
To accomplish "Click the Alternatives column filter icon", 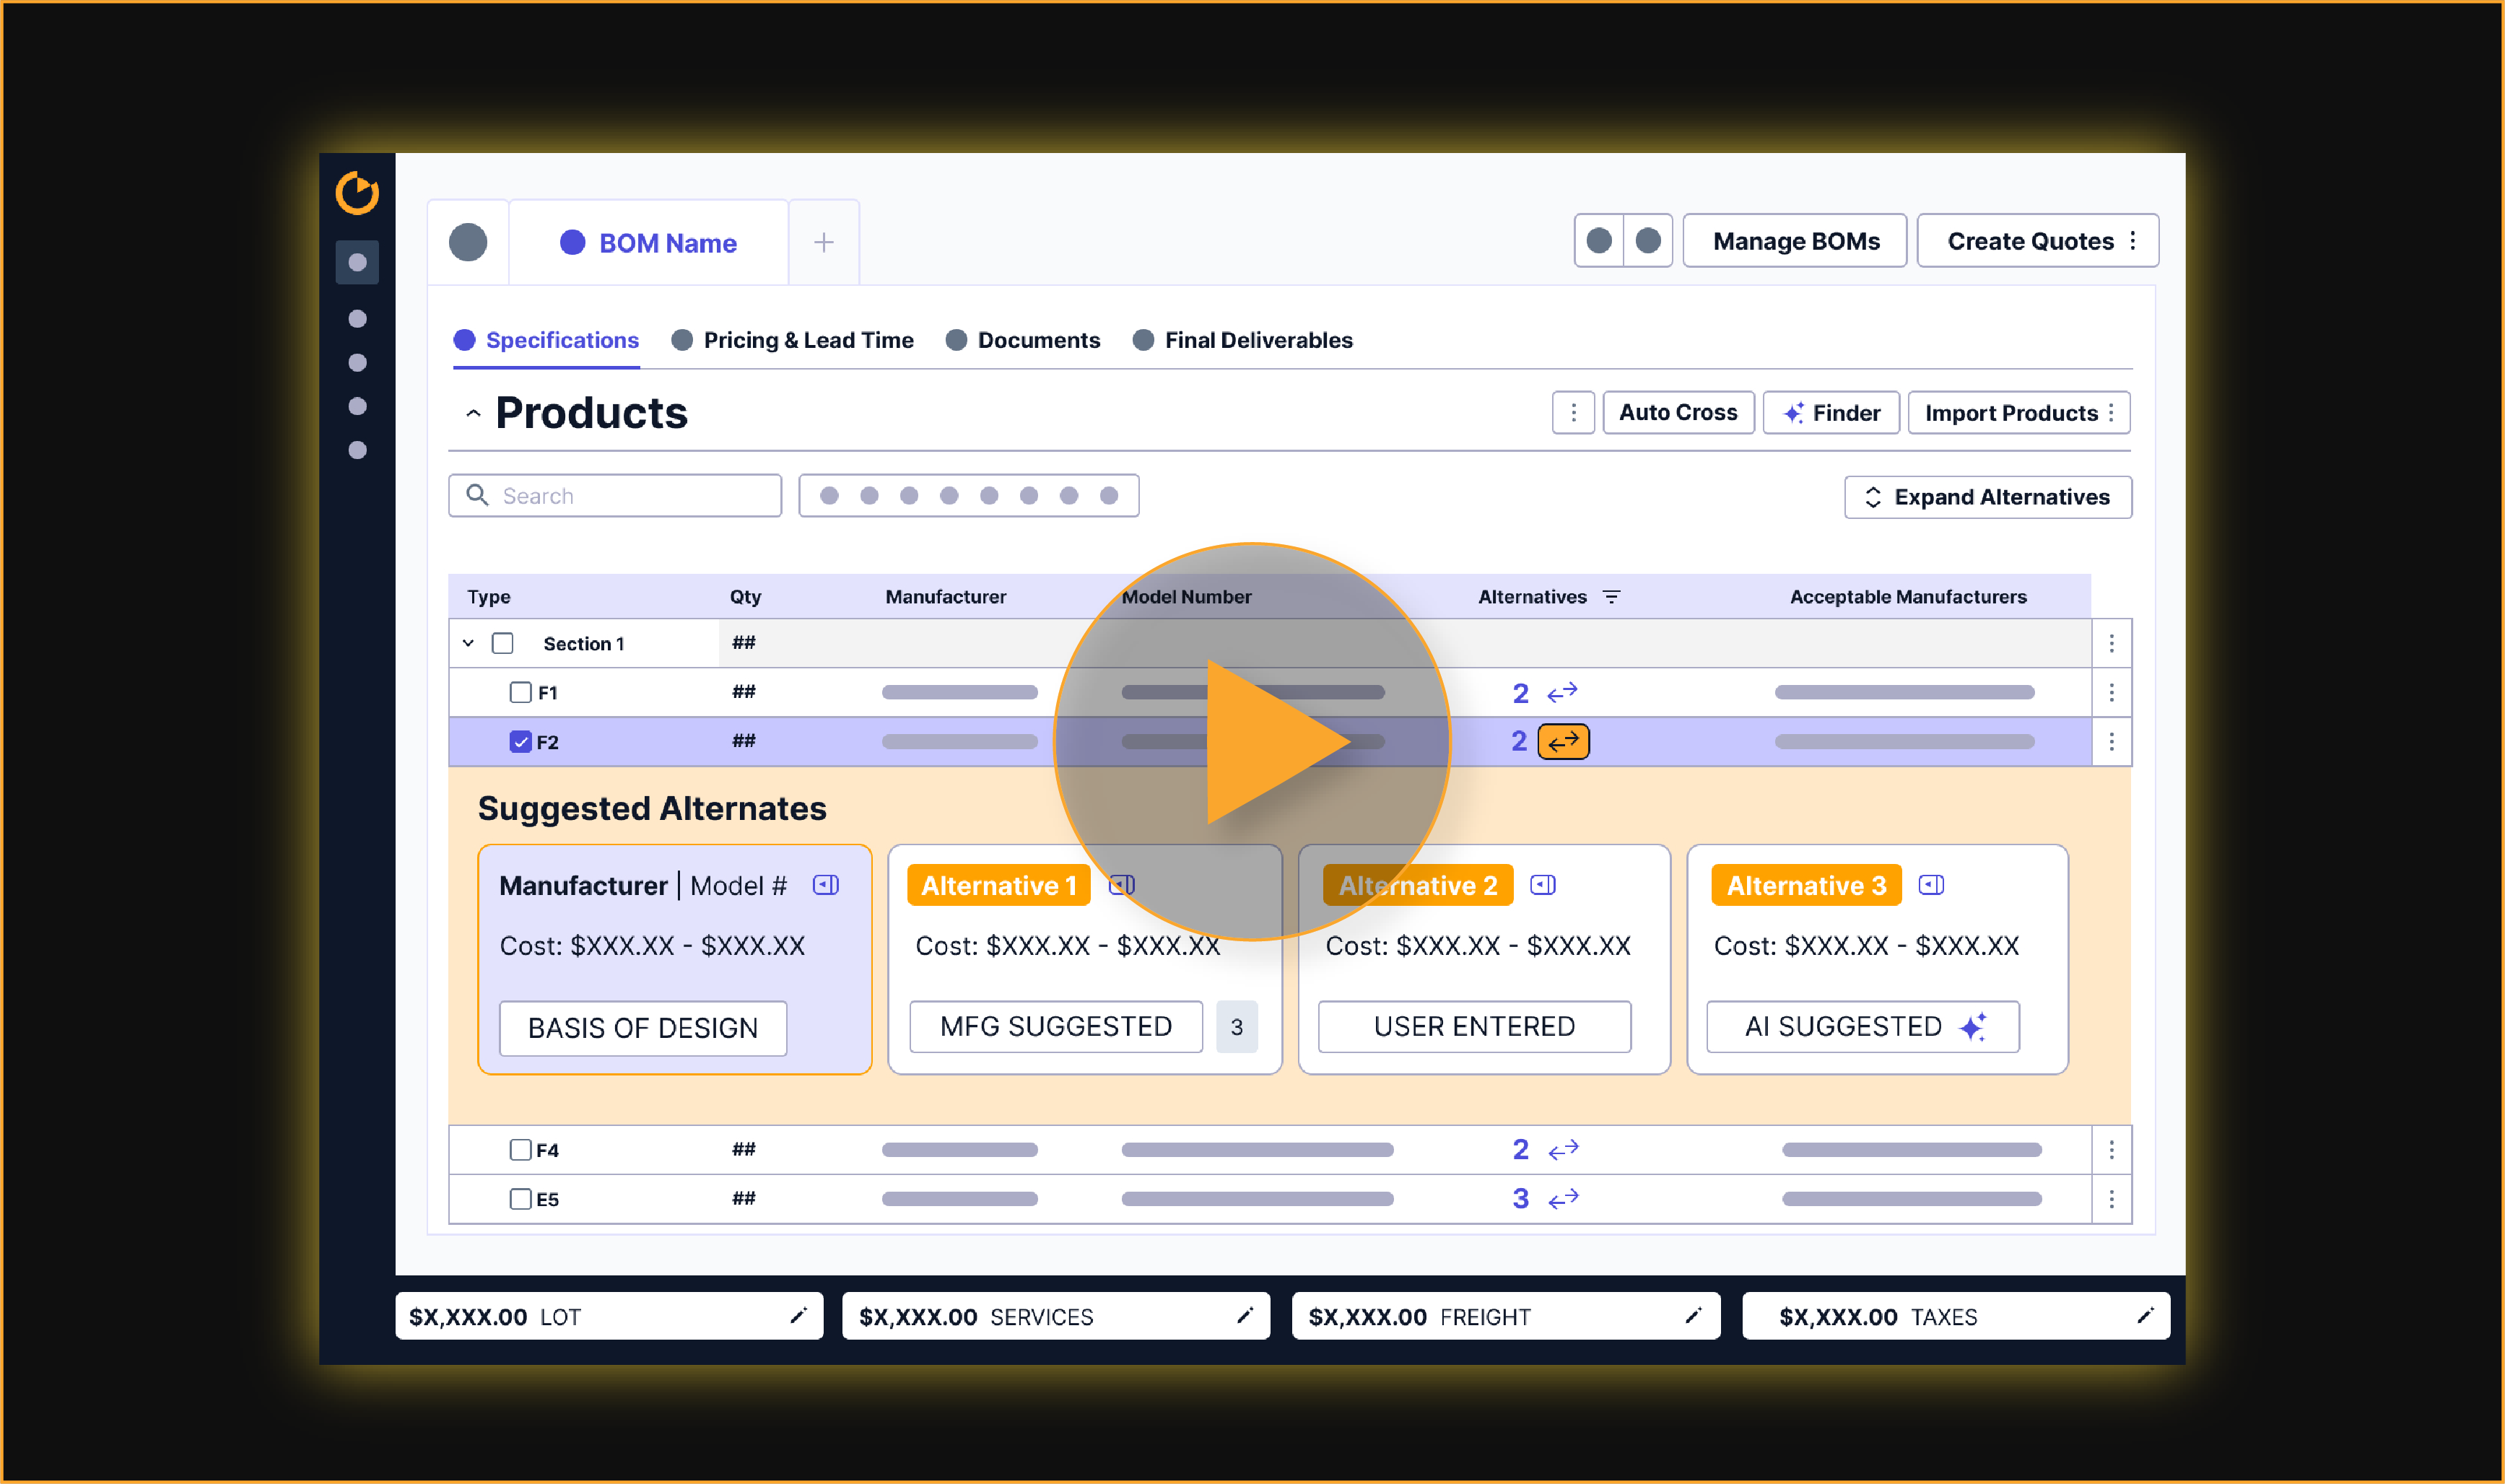I will [x=1611, y=597].
